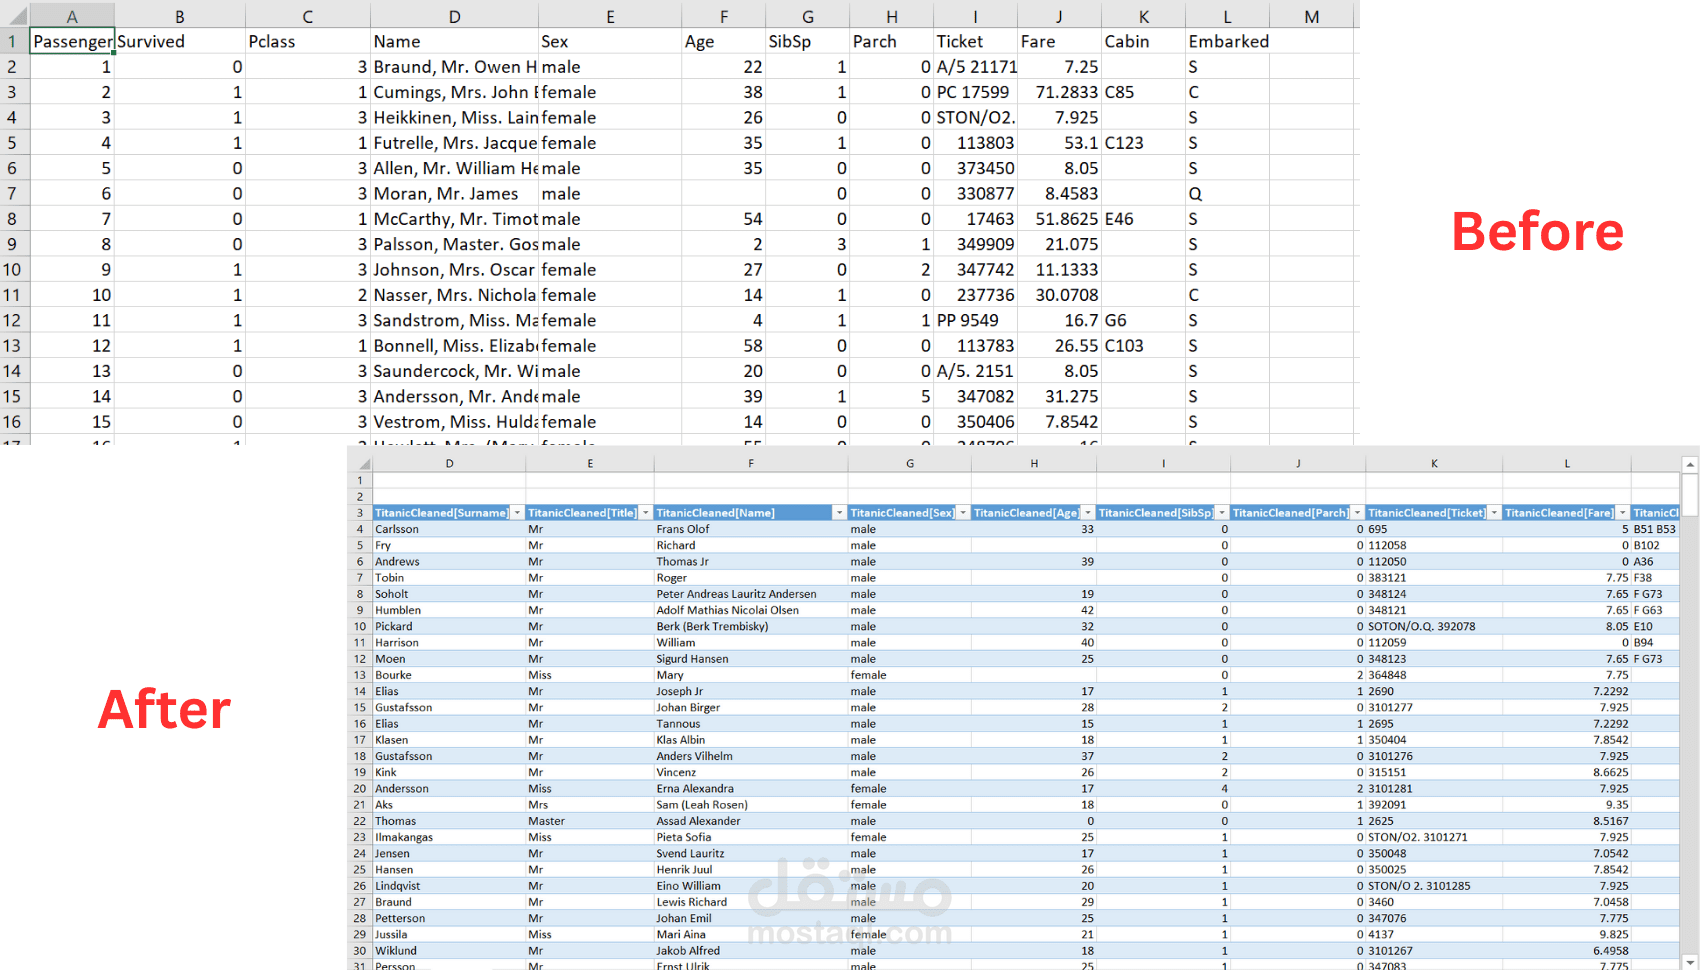
Task: Select the vertical scrollbar thumb in the After sheet
Action: click(1690, 495)
